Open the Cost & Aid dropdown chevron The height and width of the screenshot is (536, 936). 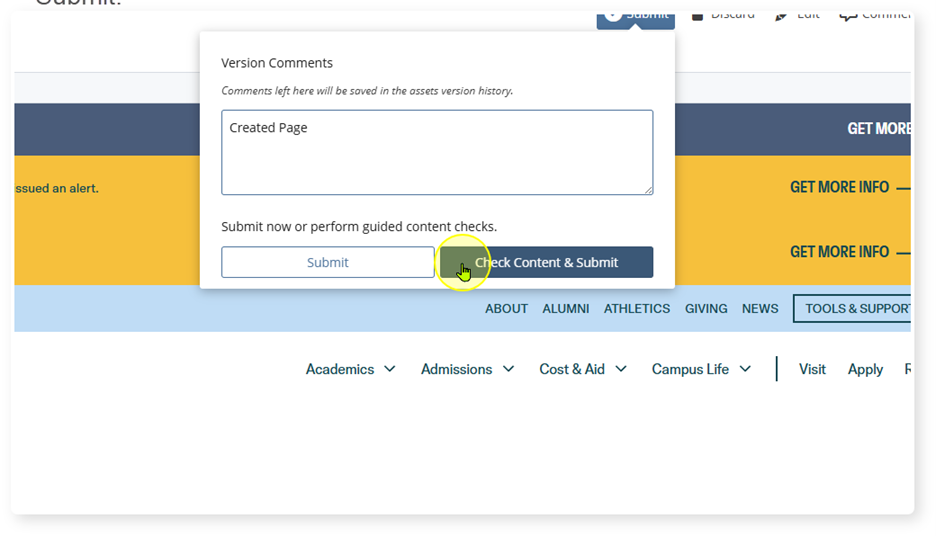[x=621, y=369]
